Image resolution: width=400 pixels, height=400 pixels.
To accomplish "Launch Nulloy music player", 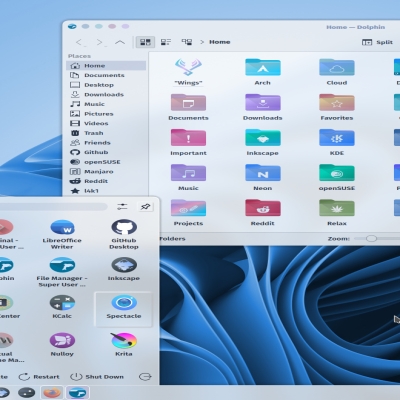I will click(x=62, y=345).
